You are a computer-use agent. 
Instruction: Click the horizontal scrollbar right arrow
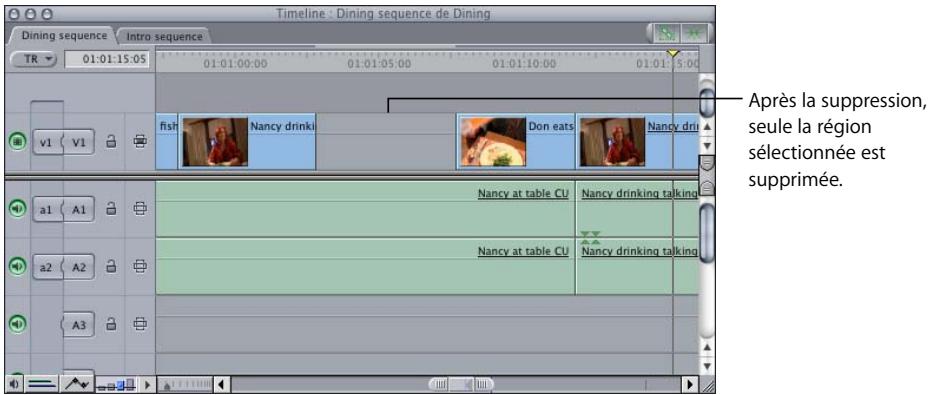689,384
